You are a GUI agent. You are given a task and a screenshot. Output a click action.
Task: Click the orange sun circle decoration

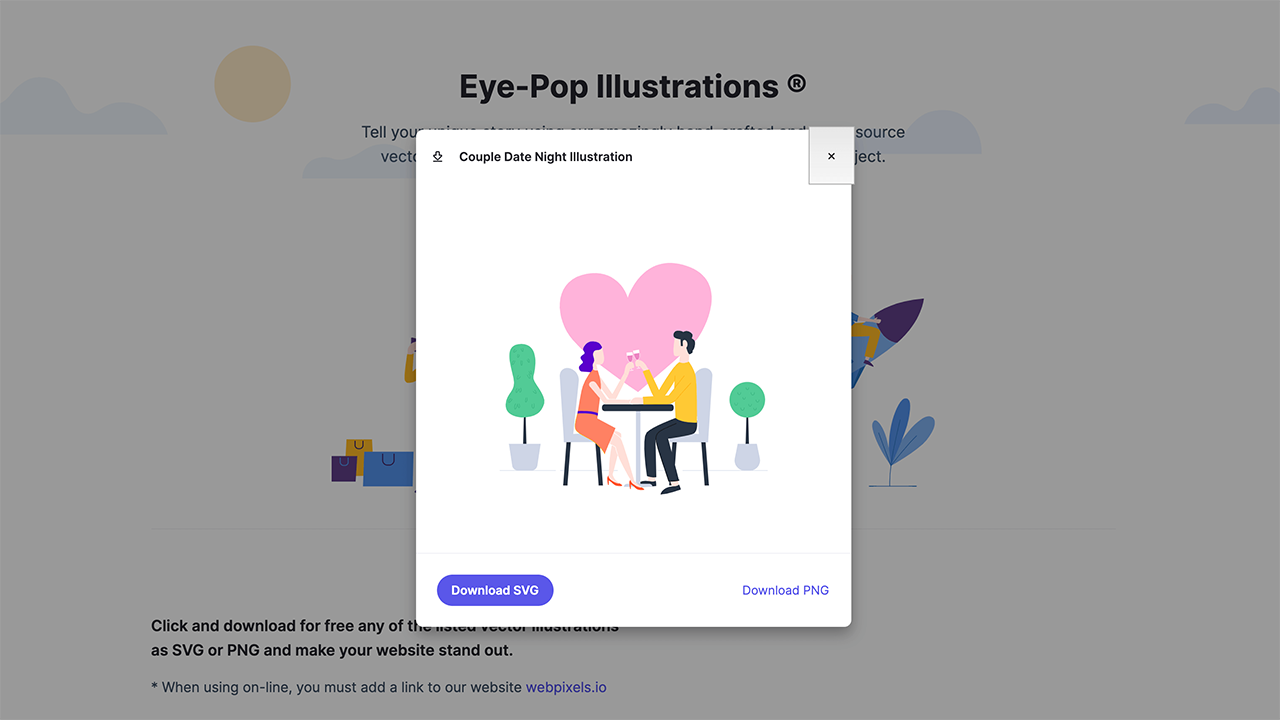tap(252, 84)
